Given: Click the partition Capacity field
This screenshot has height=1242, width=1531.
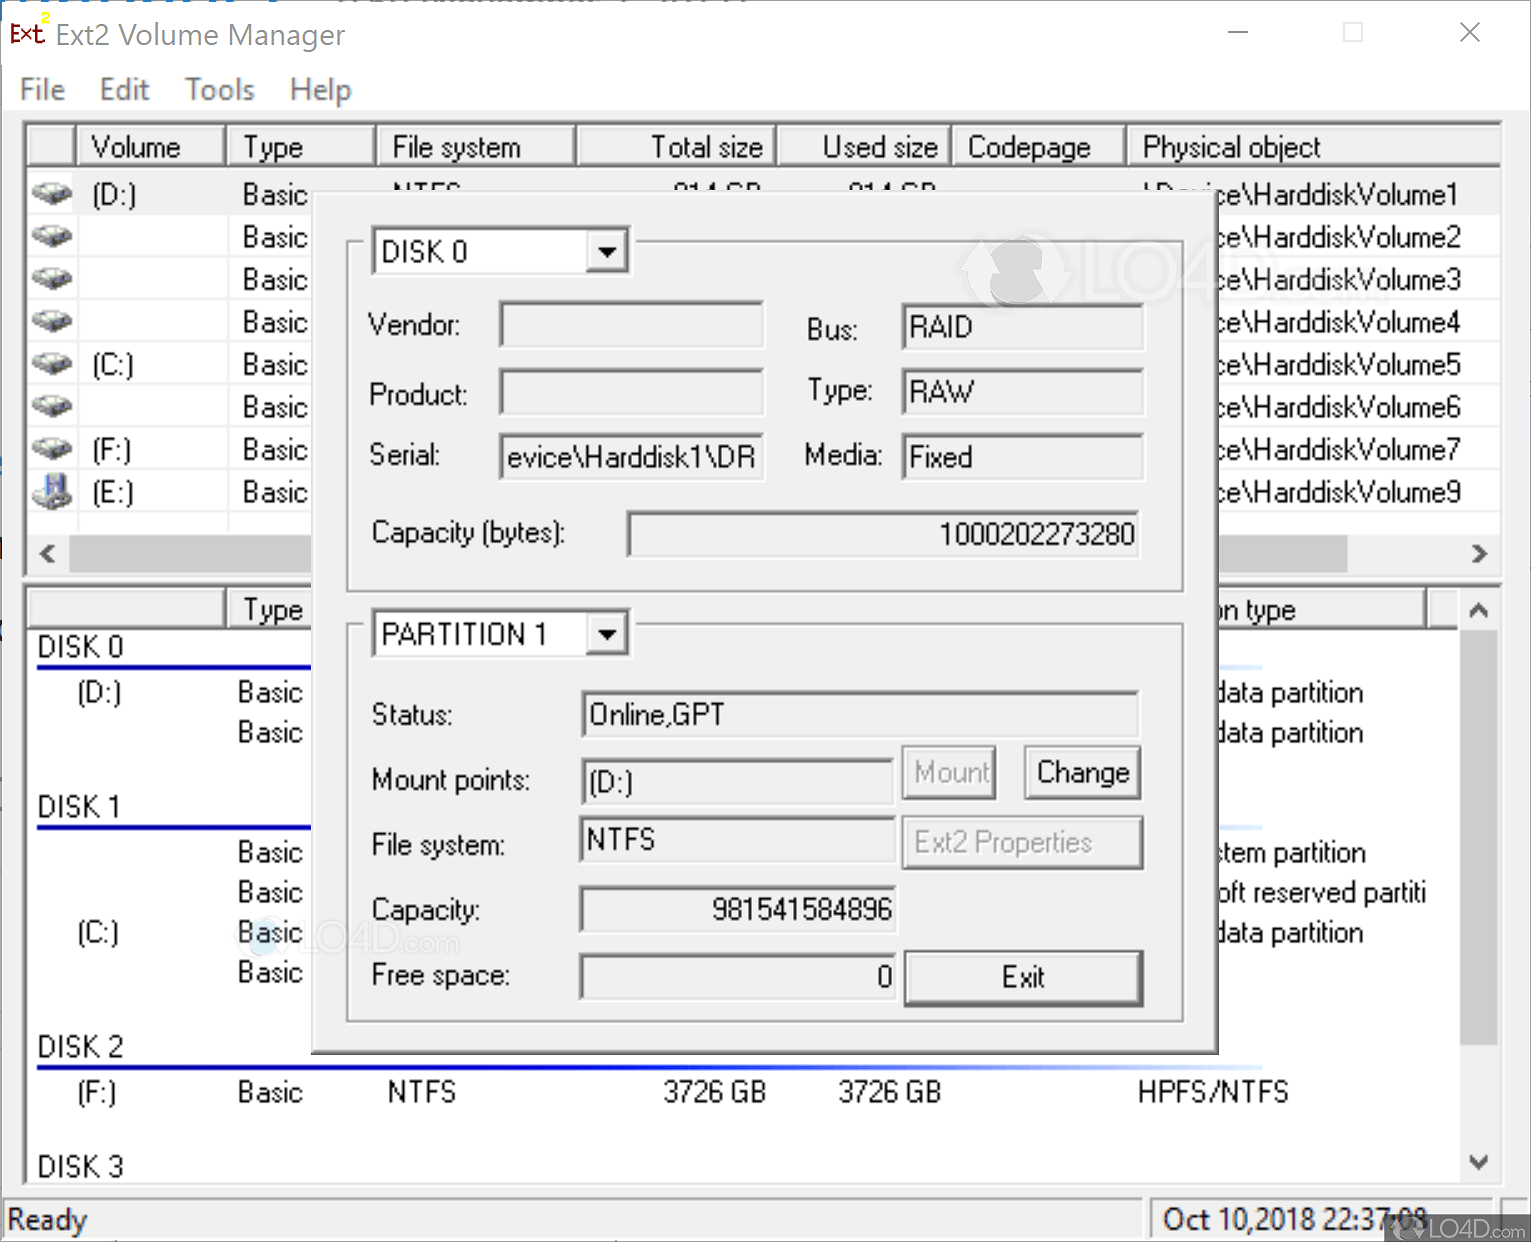Looking at the screenshot, I should point(738,909).
